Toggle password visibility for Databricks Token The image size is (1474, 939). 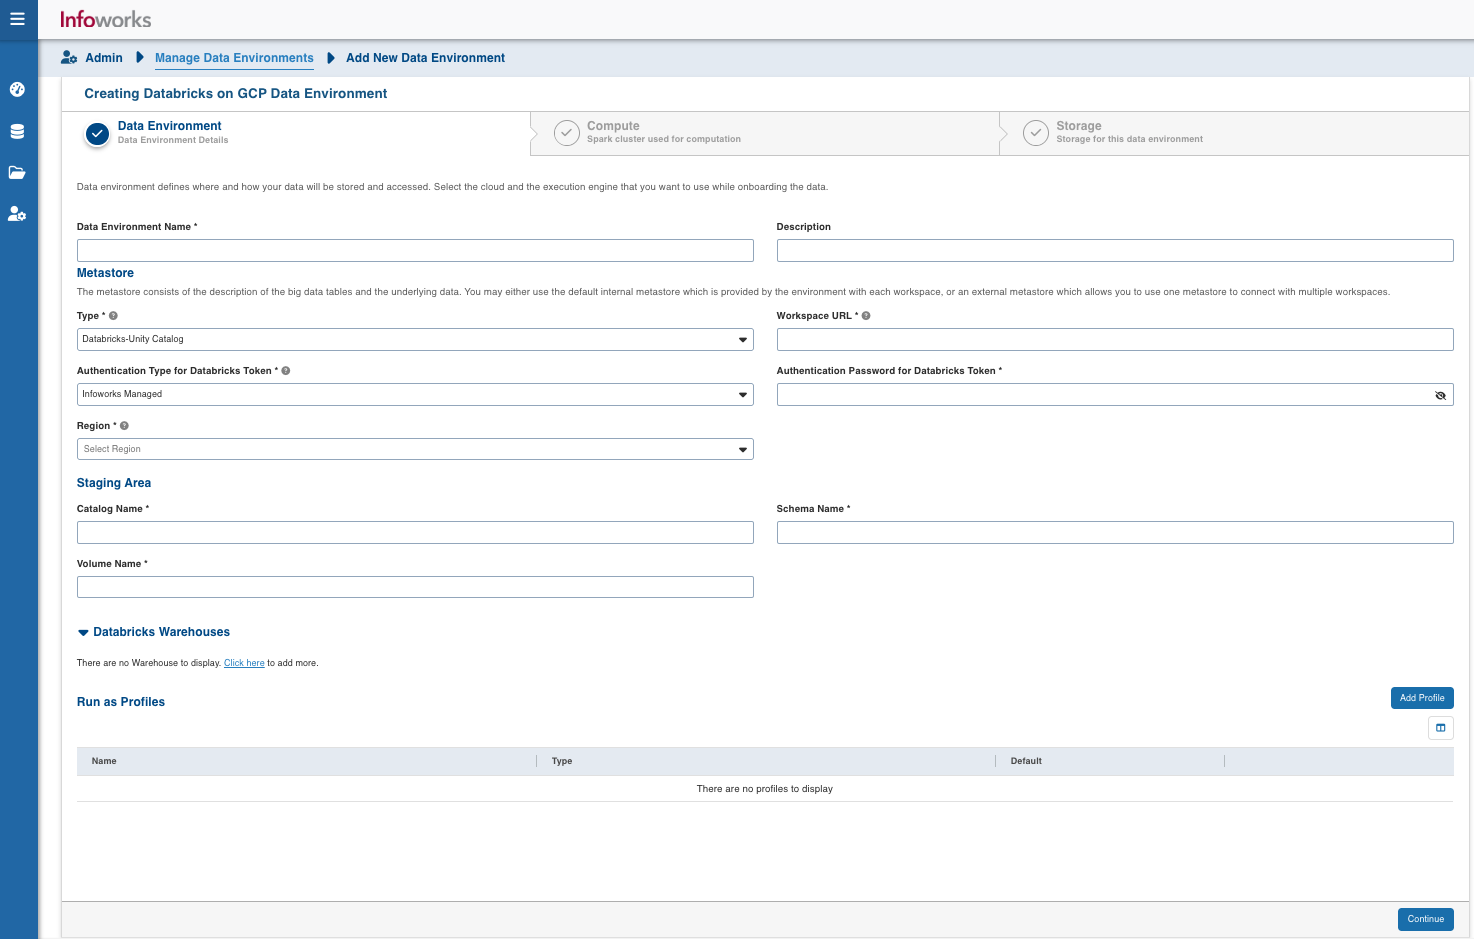1440,395
